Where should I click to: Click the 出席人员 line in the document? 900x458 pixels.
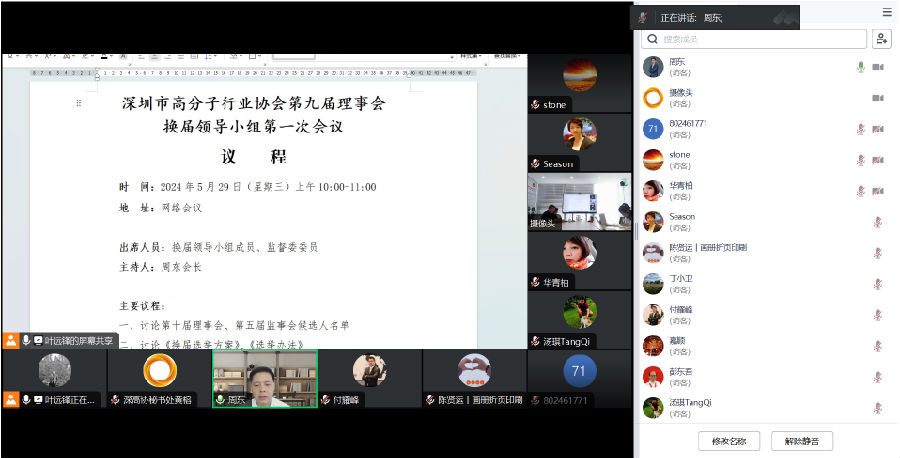tap(218, 247)
